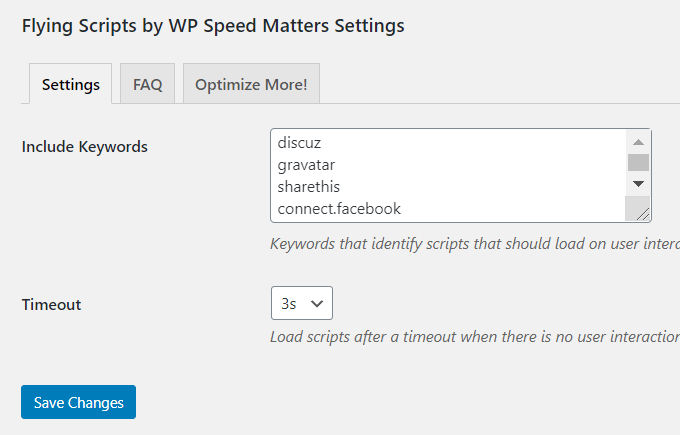Click the 'discuz' keyword line
This screenshot has height=435, width=680.
tap(299, 143)
